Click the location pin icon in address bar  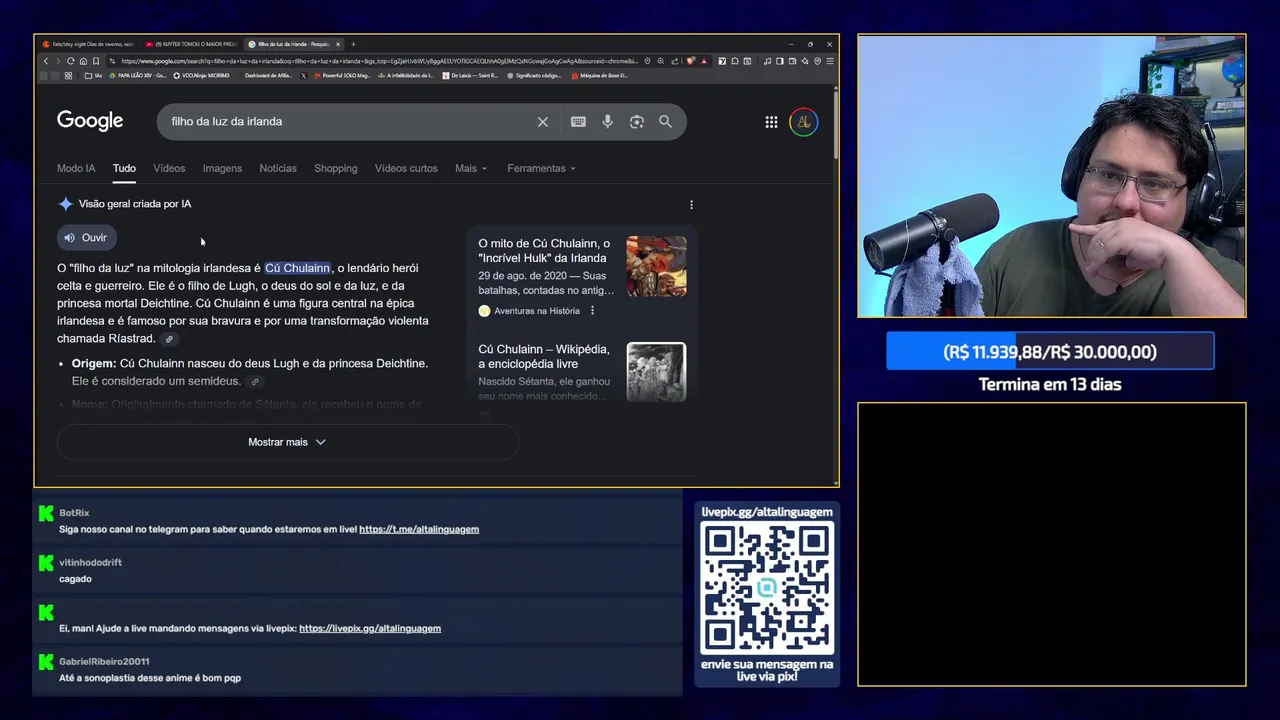[x=647, y=61]
